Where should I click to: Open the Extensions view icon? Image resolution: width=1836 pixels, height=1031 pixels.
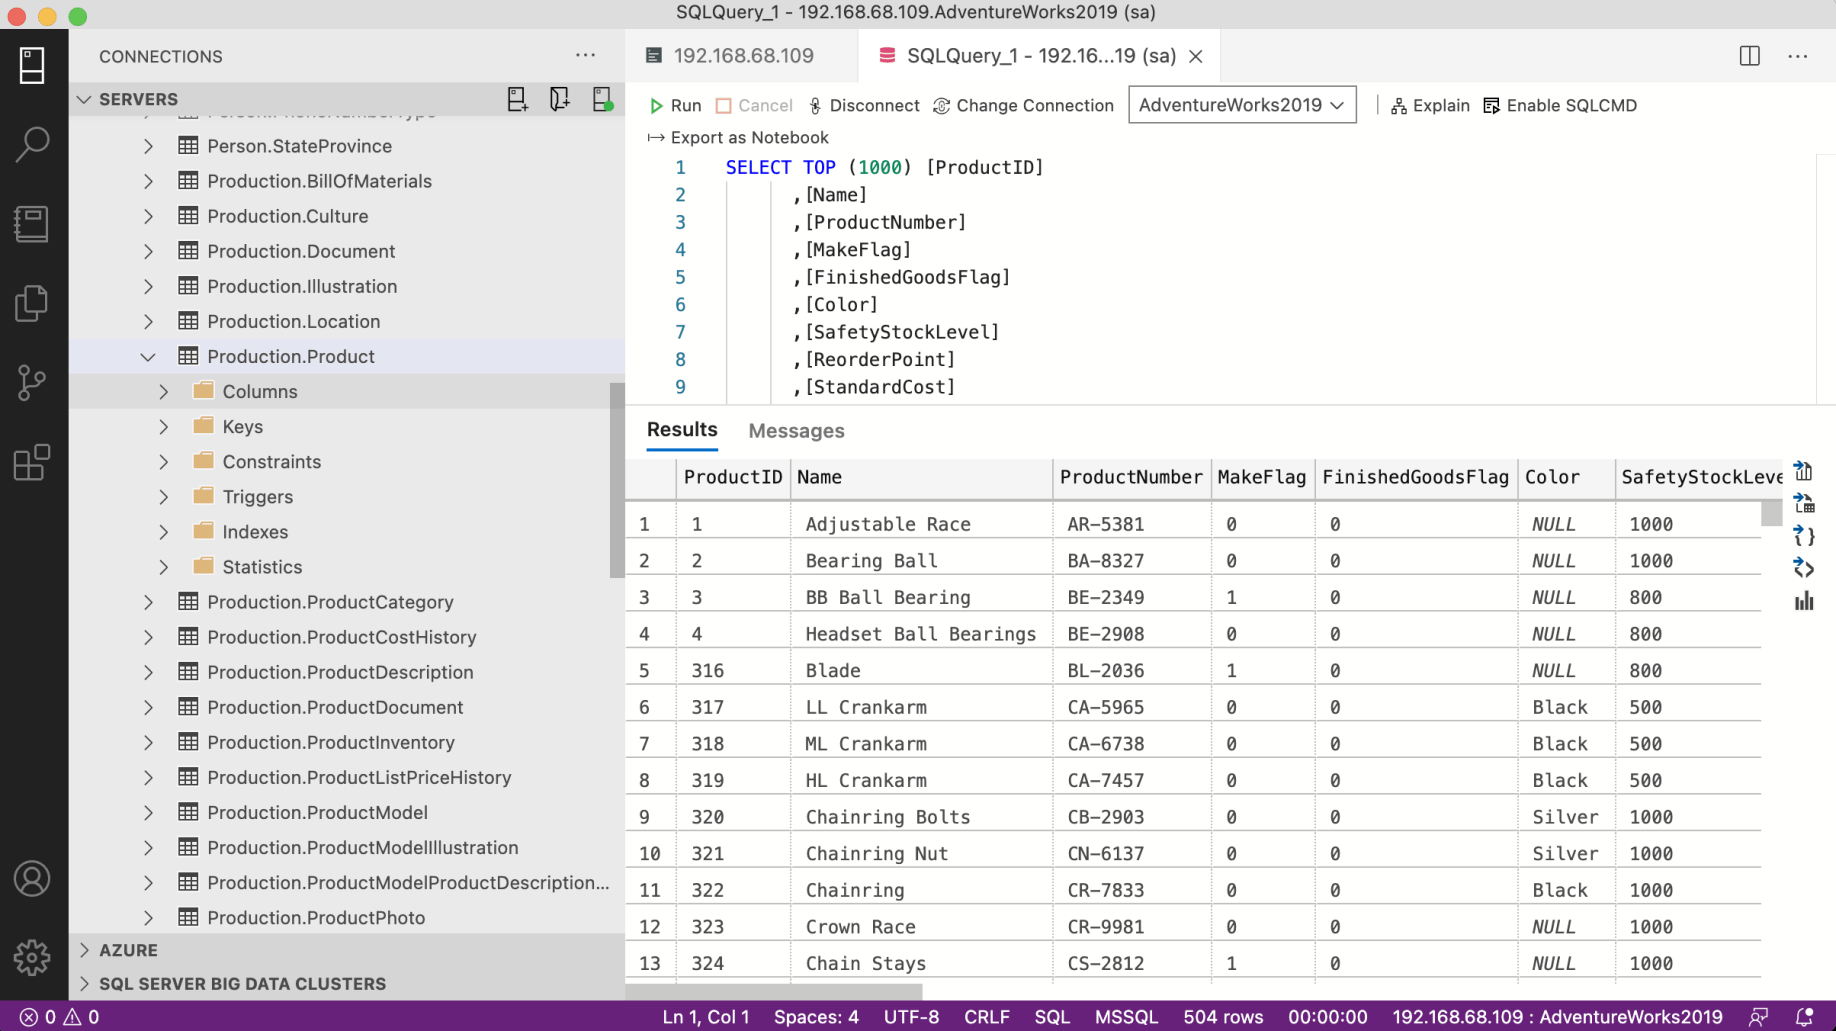click(x=32, y=463)
